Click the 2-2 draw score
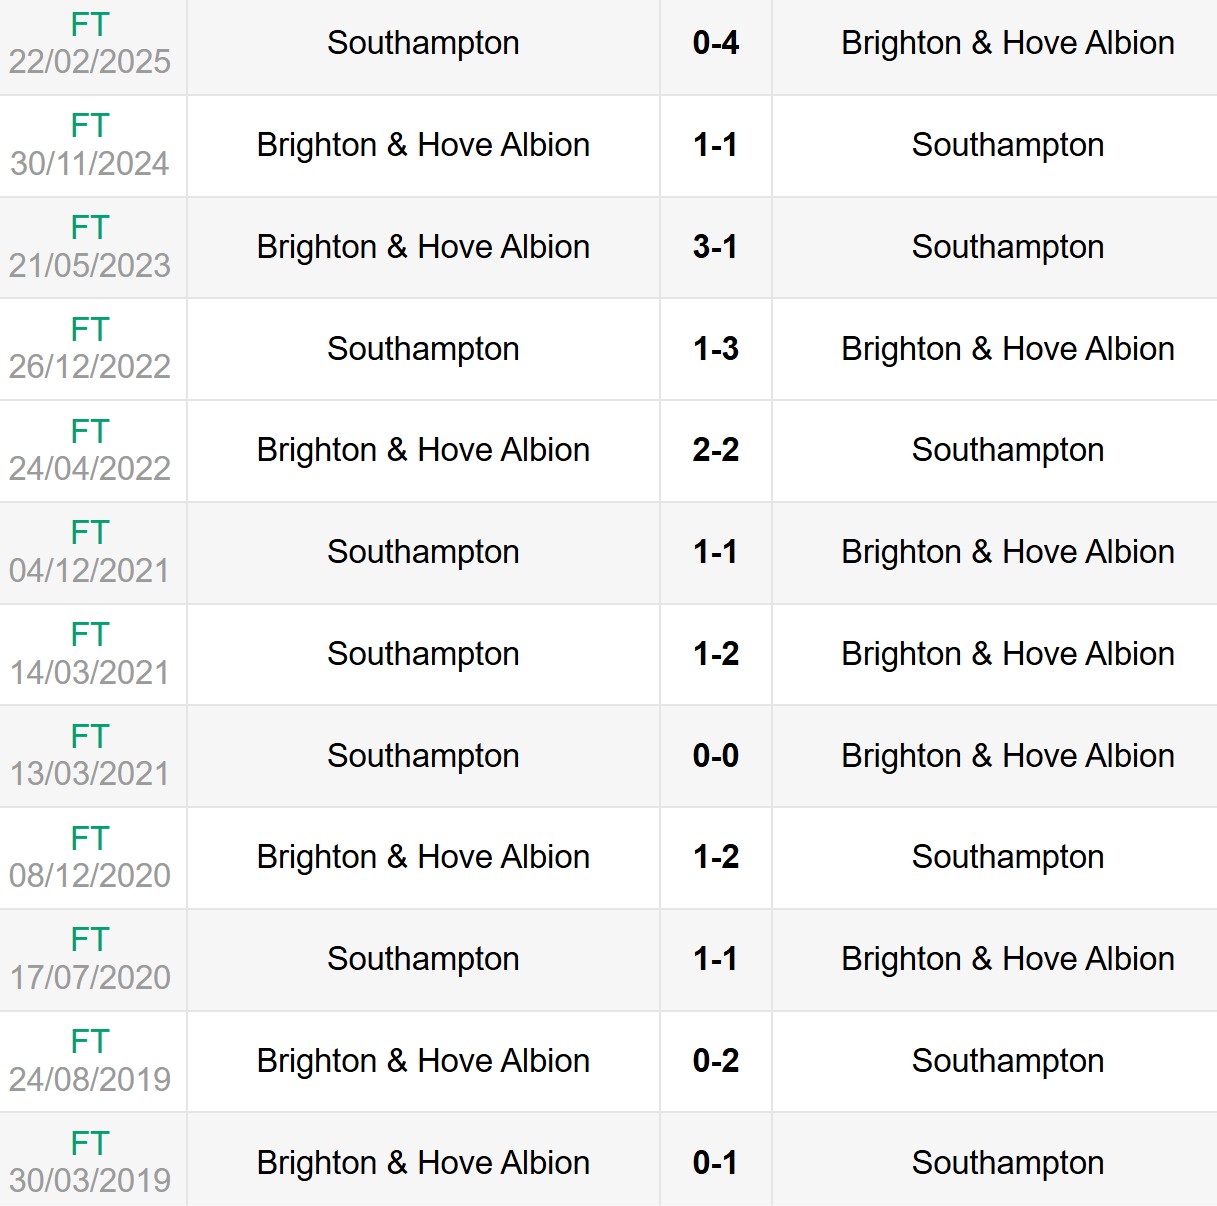1217x1206 pixels. pos(715,450)
